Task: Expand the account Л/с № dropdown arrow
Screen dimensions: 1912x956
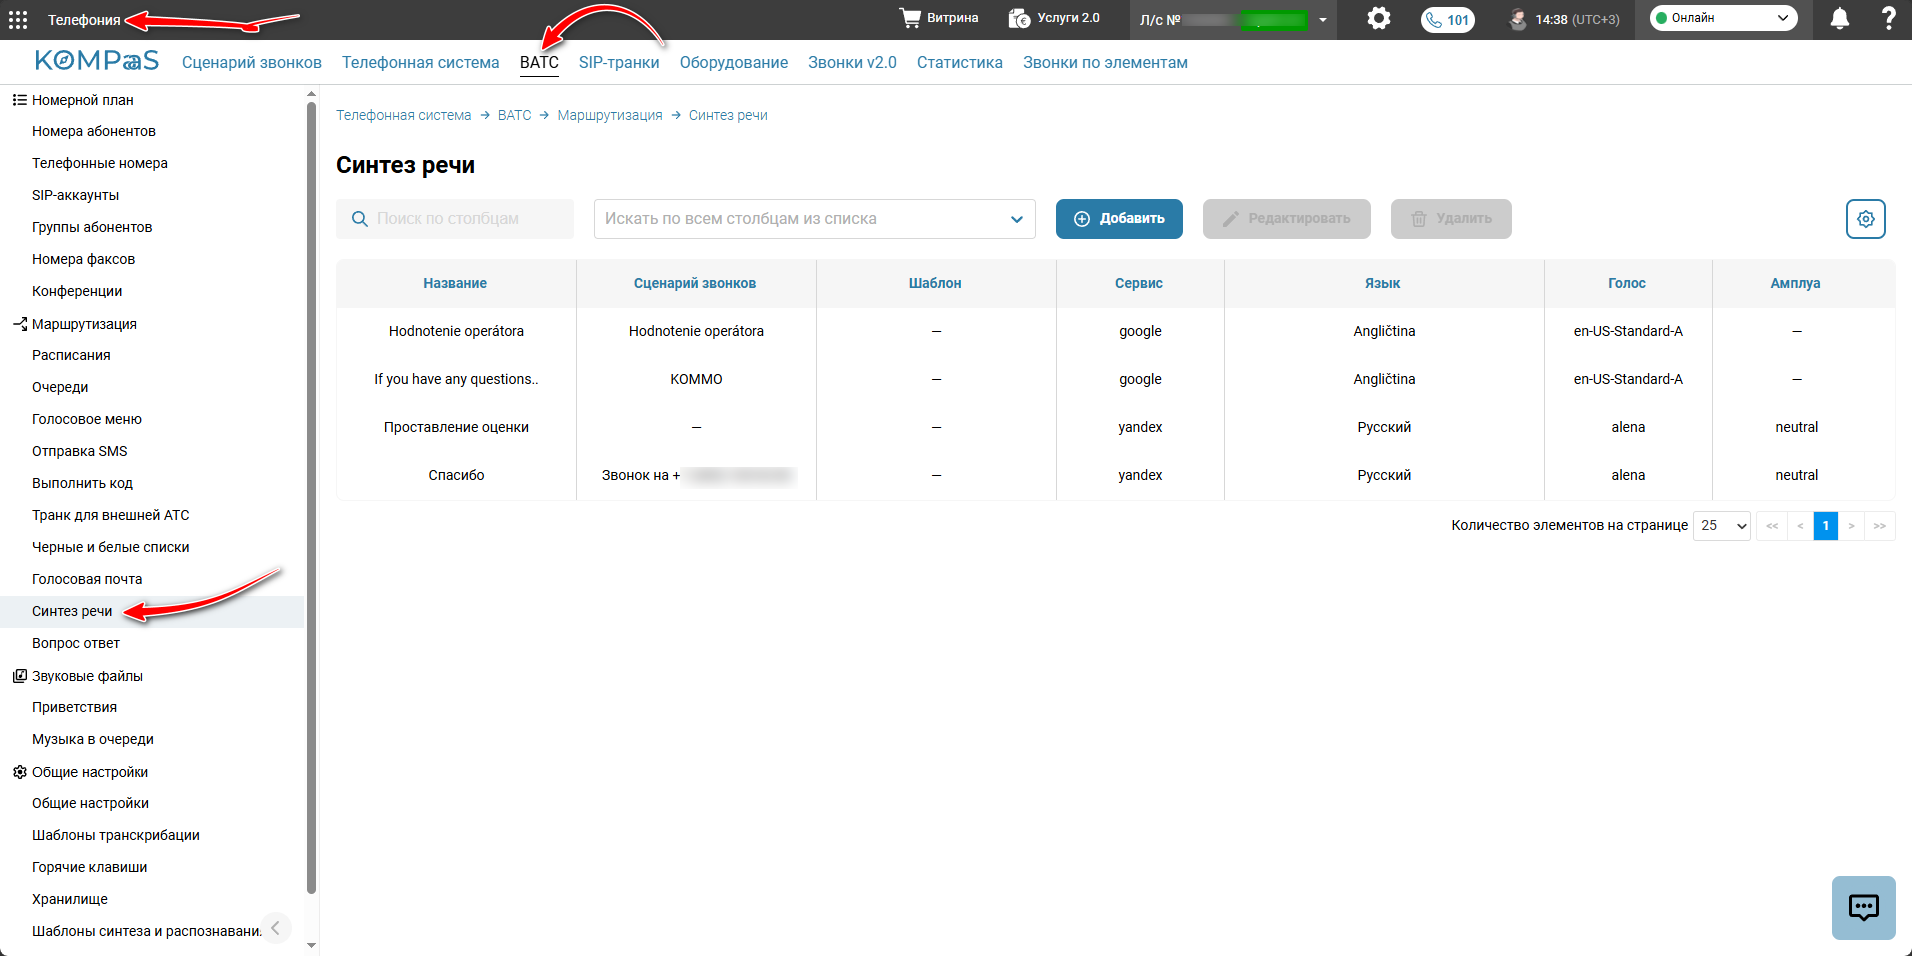Action: coord(1323,20)
